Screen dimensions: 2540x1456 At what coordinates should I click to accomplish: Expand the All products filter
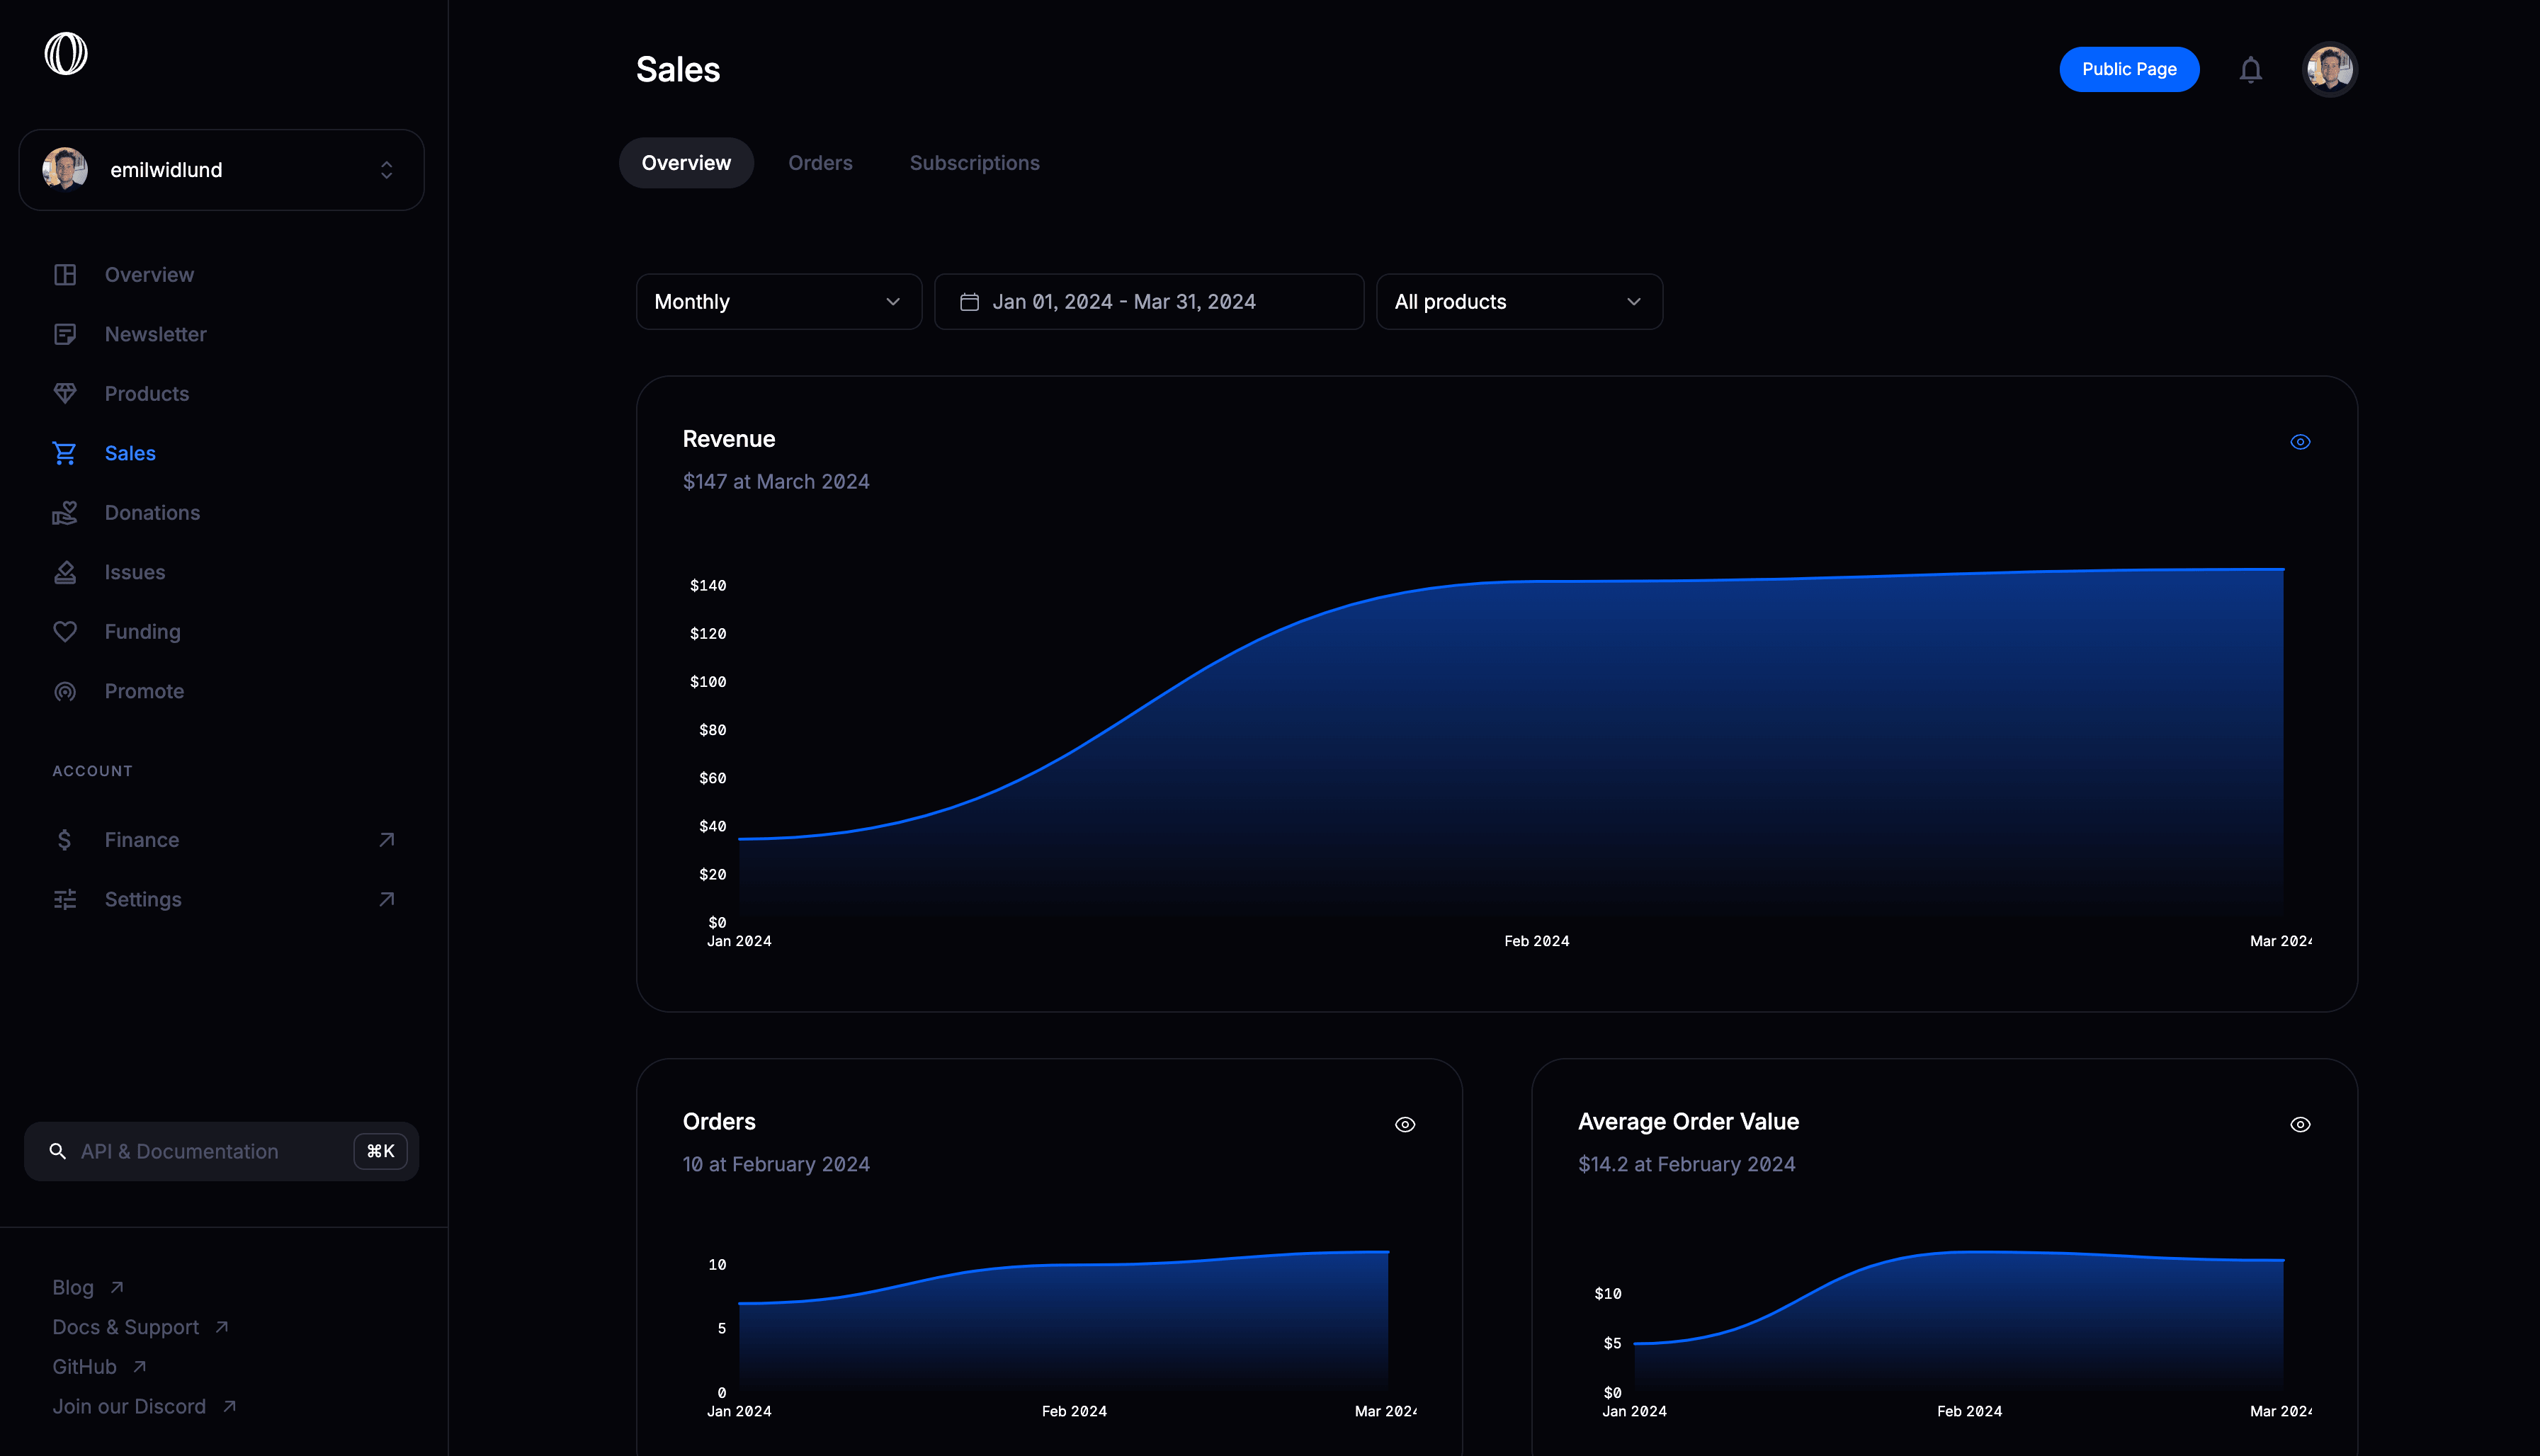(x=1519, y=301)
